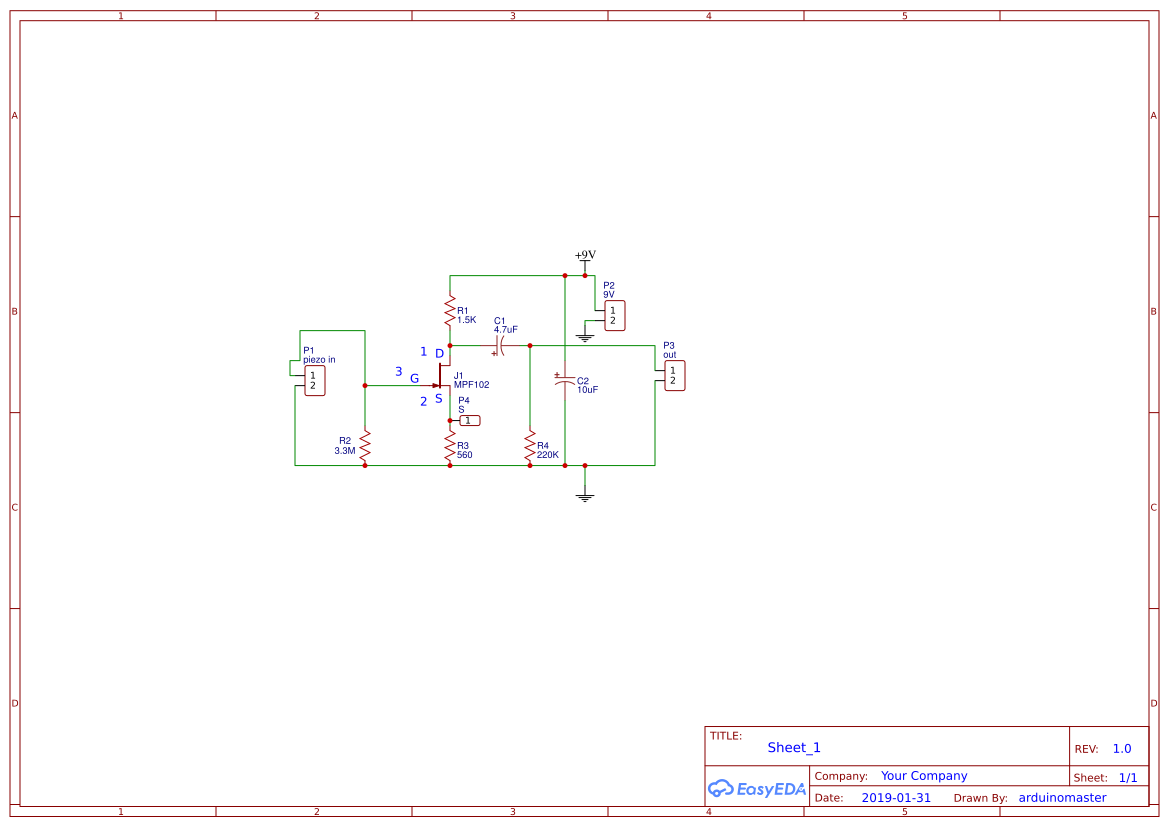Click the +9V power supply symbol
Screen dimensions: 1169x827
point(584,258)
